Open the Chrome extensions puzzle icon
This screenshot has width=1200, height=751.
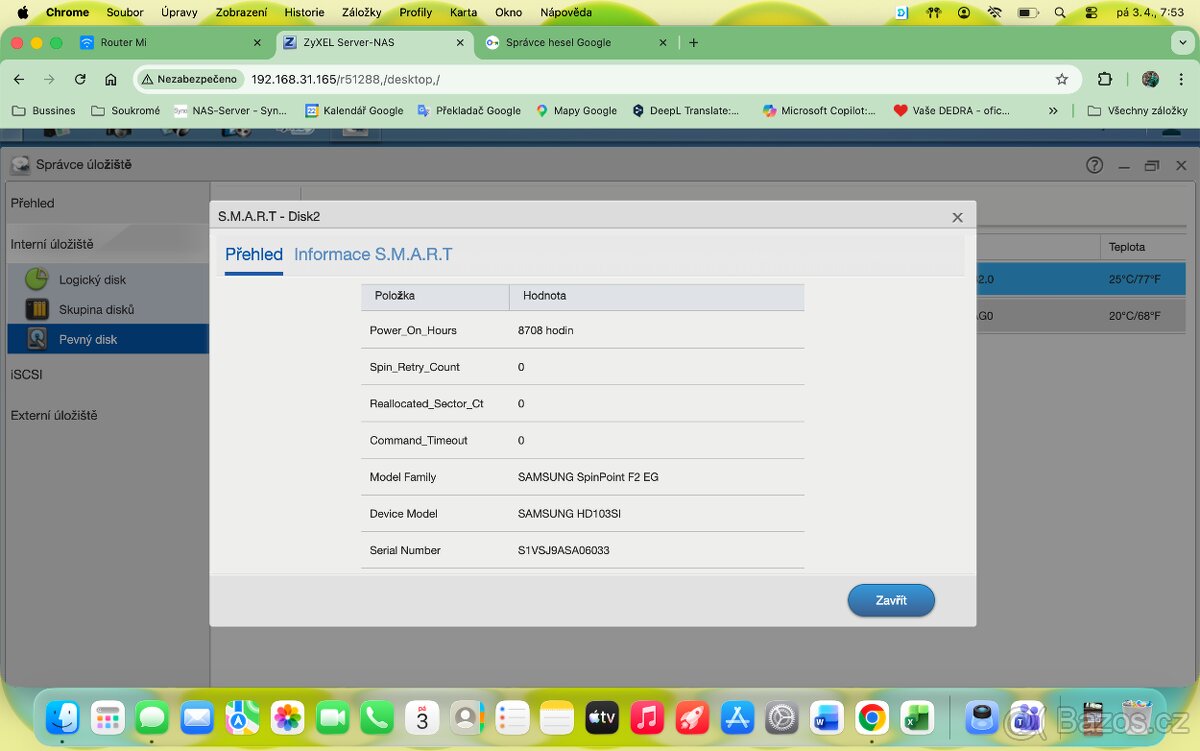tap(1105, 79)
